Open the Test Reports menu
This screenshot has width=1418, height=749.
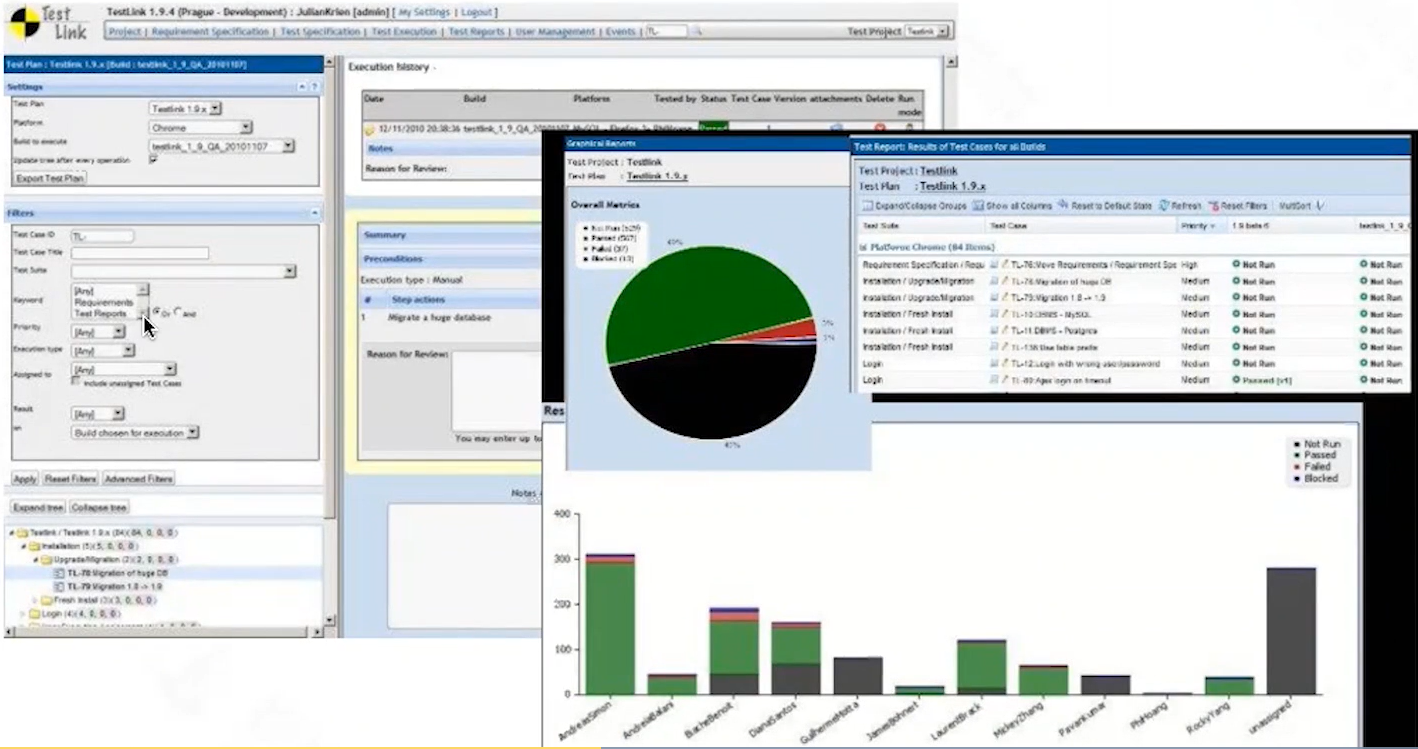pyautogui.click(x=476, y=32)
